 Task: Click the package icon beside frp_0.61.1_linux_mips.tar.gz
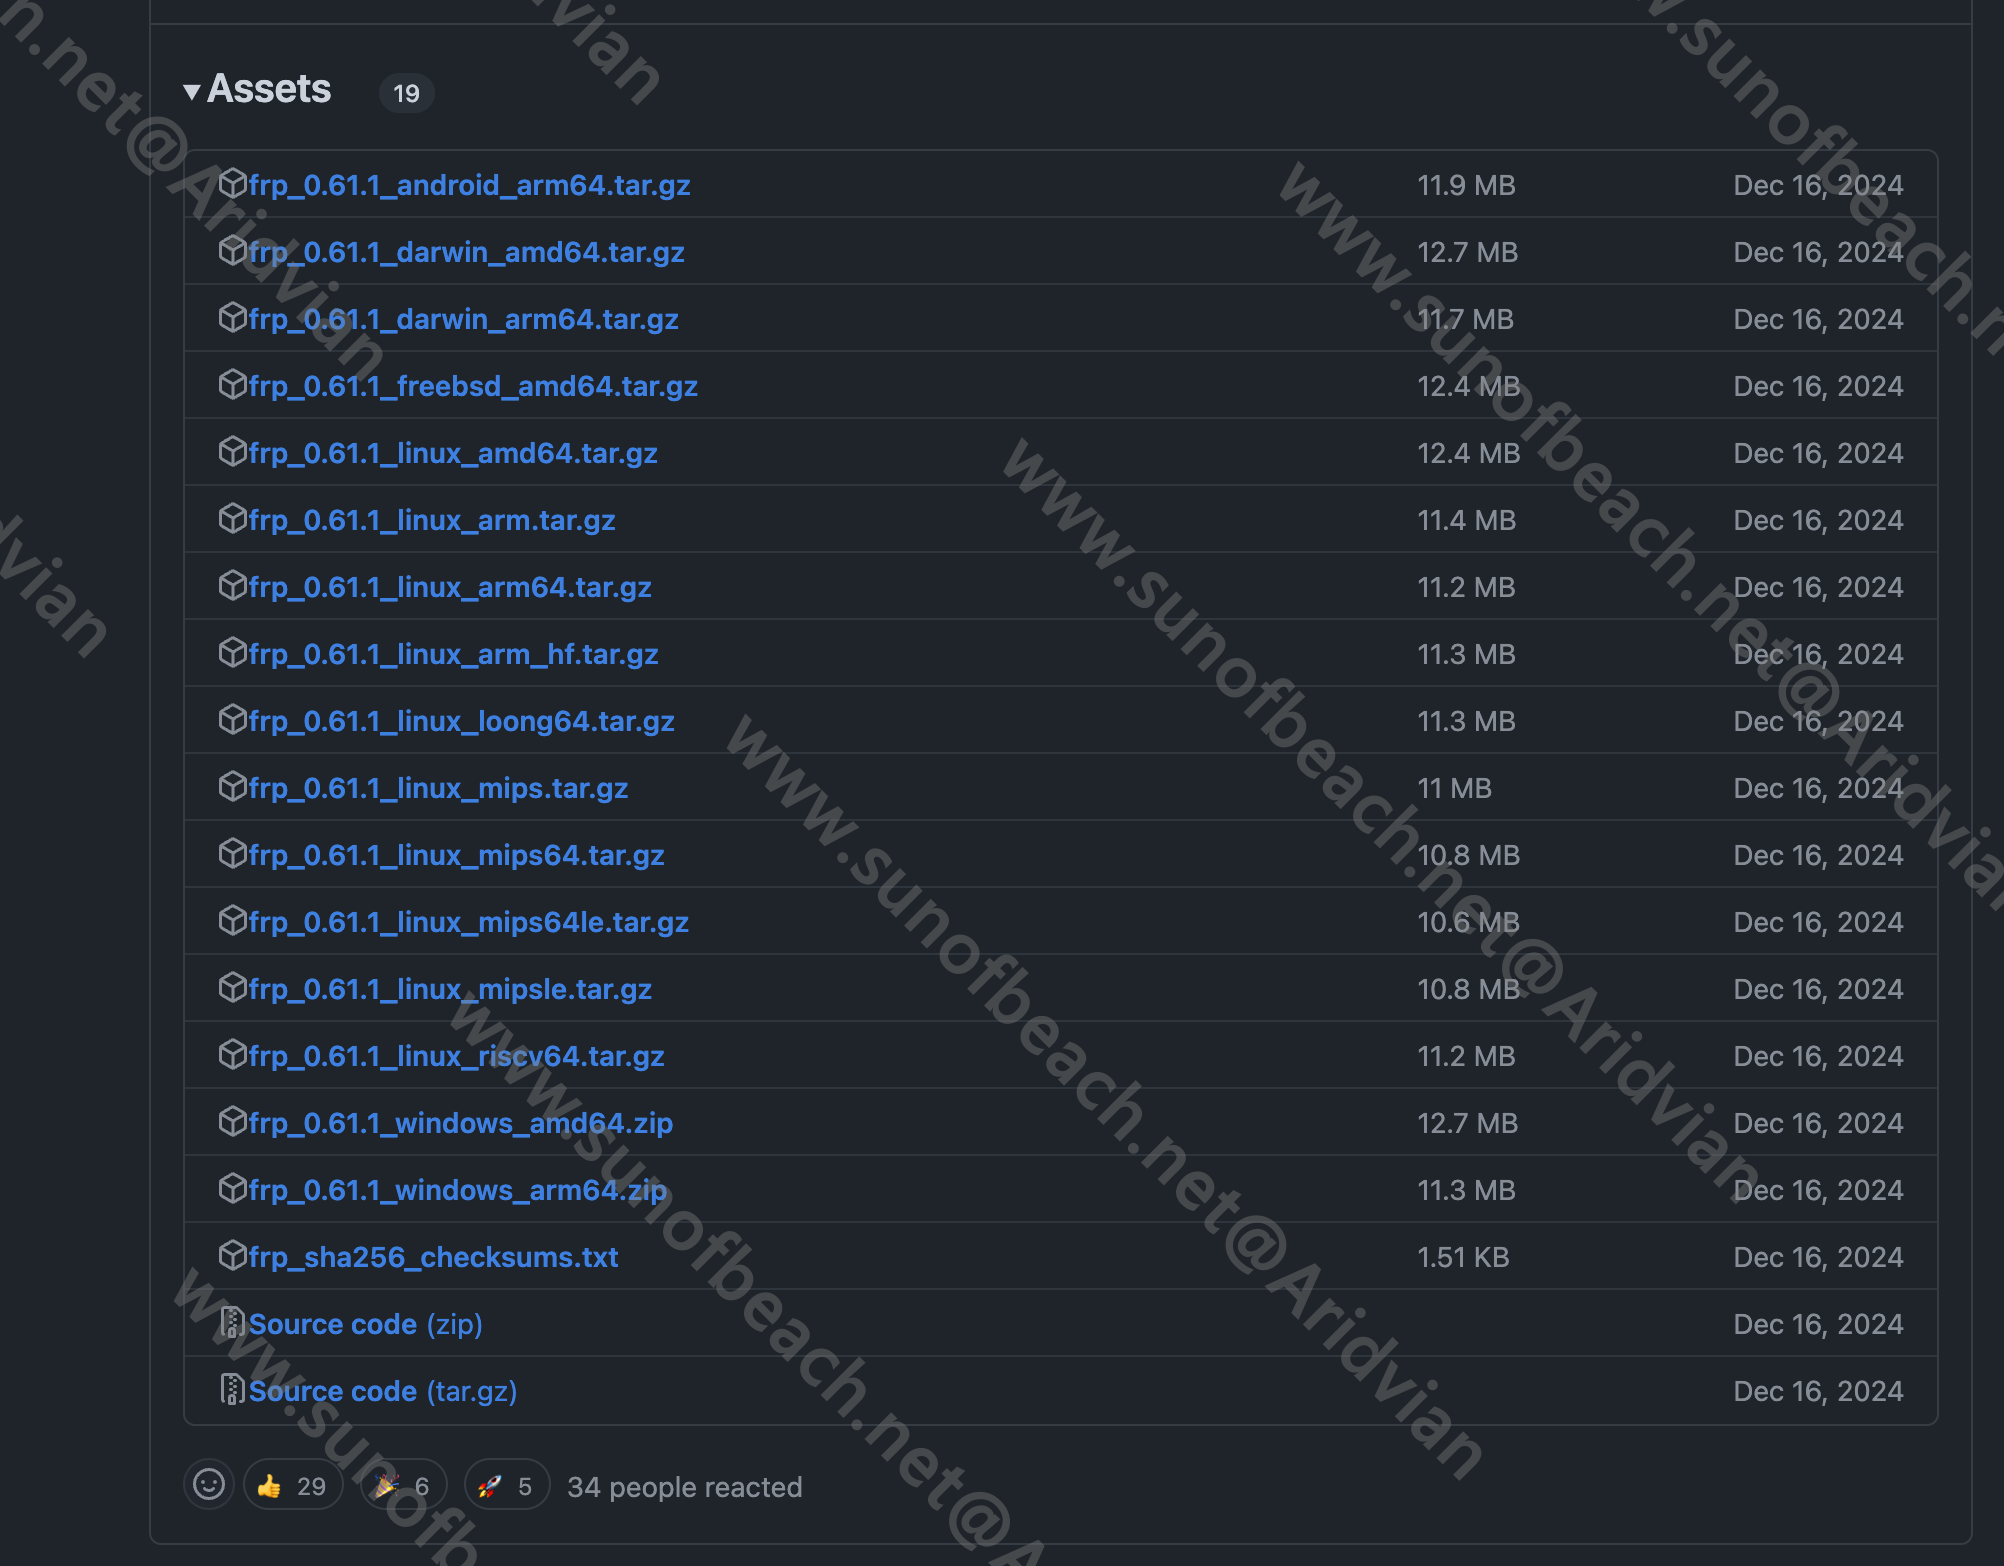click(x=232, y=786)
